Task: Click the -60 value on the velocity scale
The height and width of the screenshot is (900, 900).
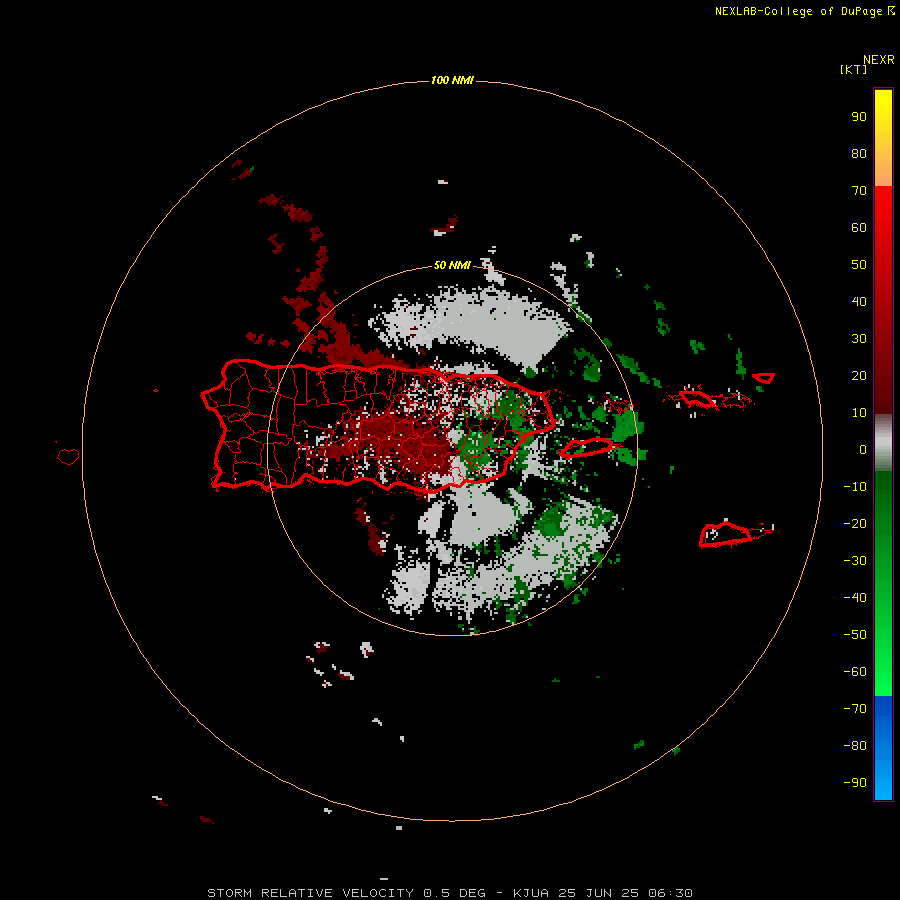Action: [855, 672]
